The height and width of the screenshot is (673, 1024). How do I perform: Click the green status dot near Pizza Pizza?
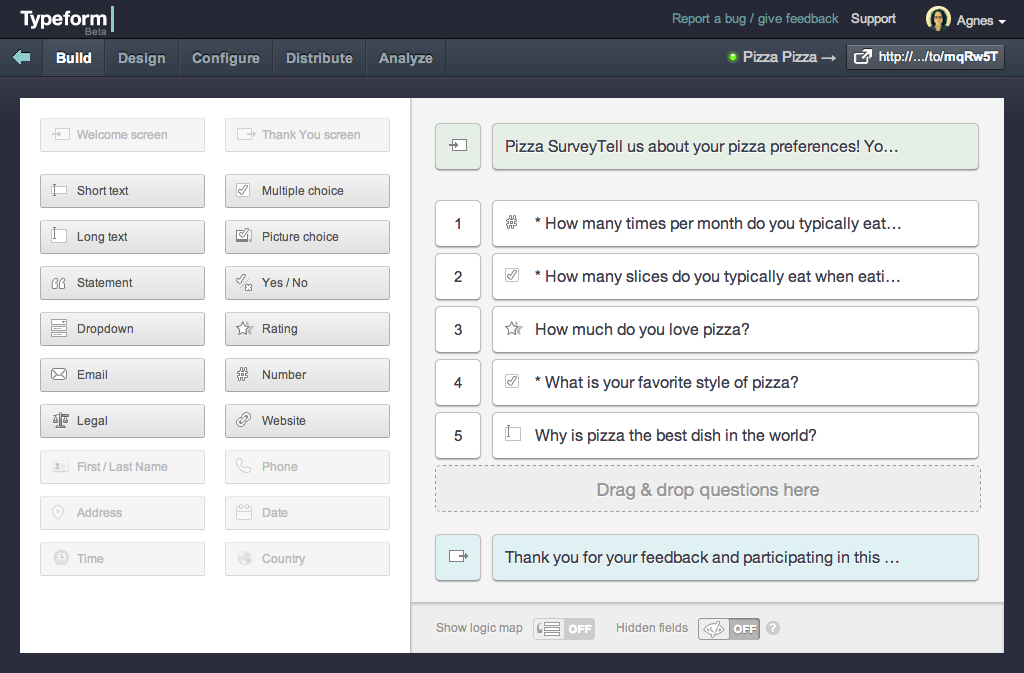(x=732, y=57)
